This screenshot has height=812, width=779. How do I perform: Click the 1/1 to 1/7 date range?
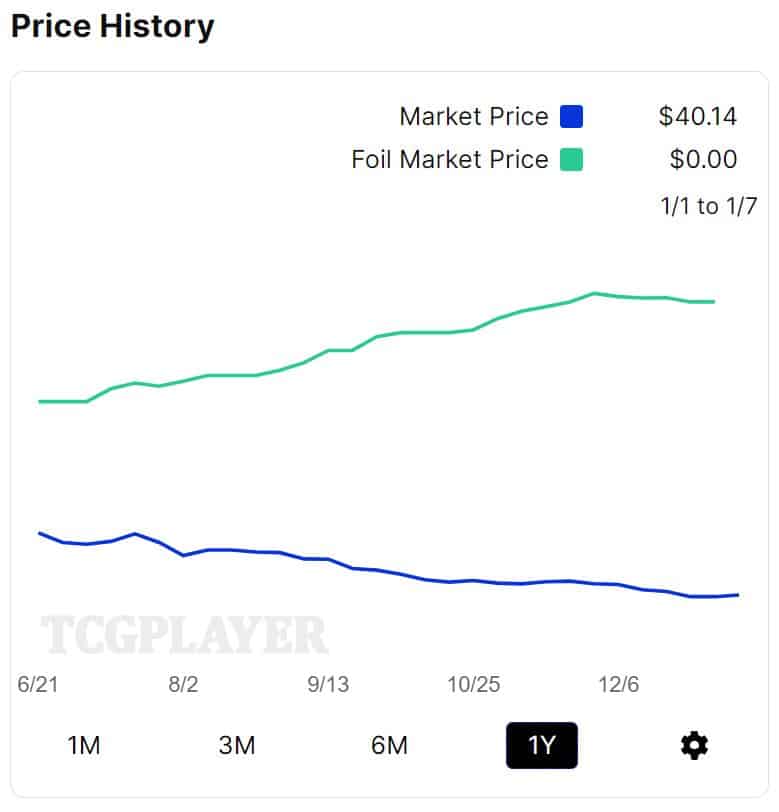[x=708, y=207]
